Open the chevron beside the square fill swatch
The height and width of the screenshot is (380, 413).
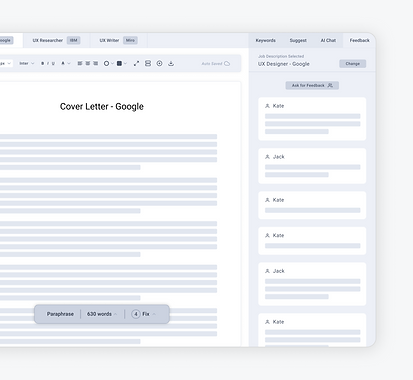(x=125, y=63)
